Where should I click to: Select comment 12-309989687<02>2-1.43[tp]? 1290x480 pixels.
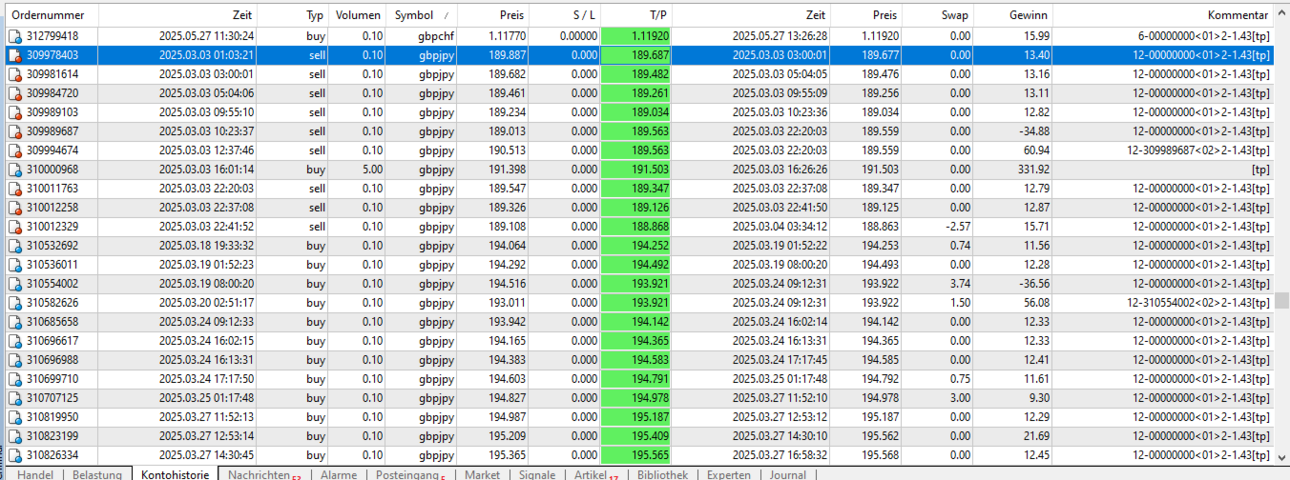[x=1198, y=150]
